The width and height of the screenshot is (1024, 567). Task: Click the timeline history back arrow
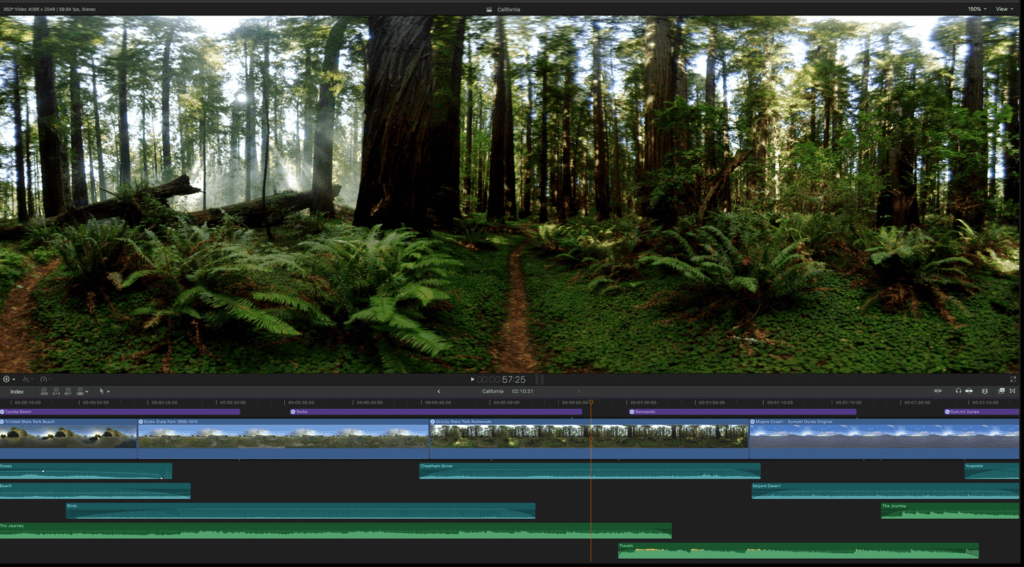point(439,391)
